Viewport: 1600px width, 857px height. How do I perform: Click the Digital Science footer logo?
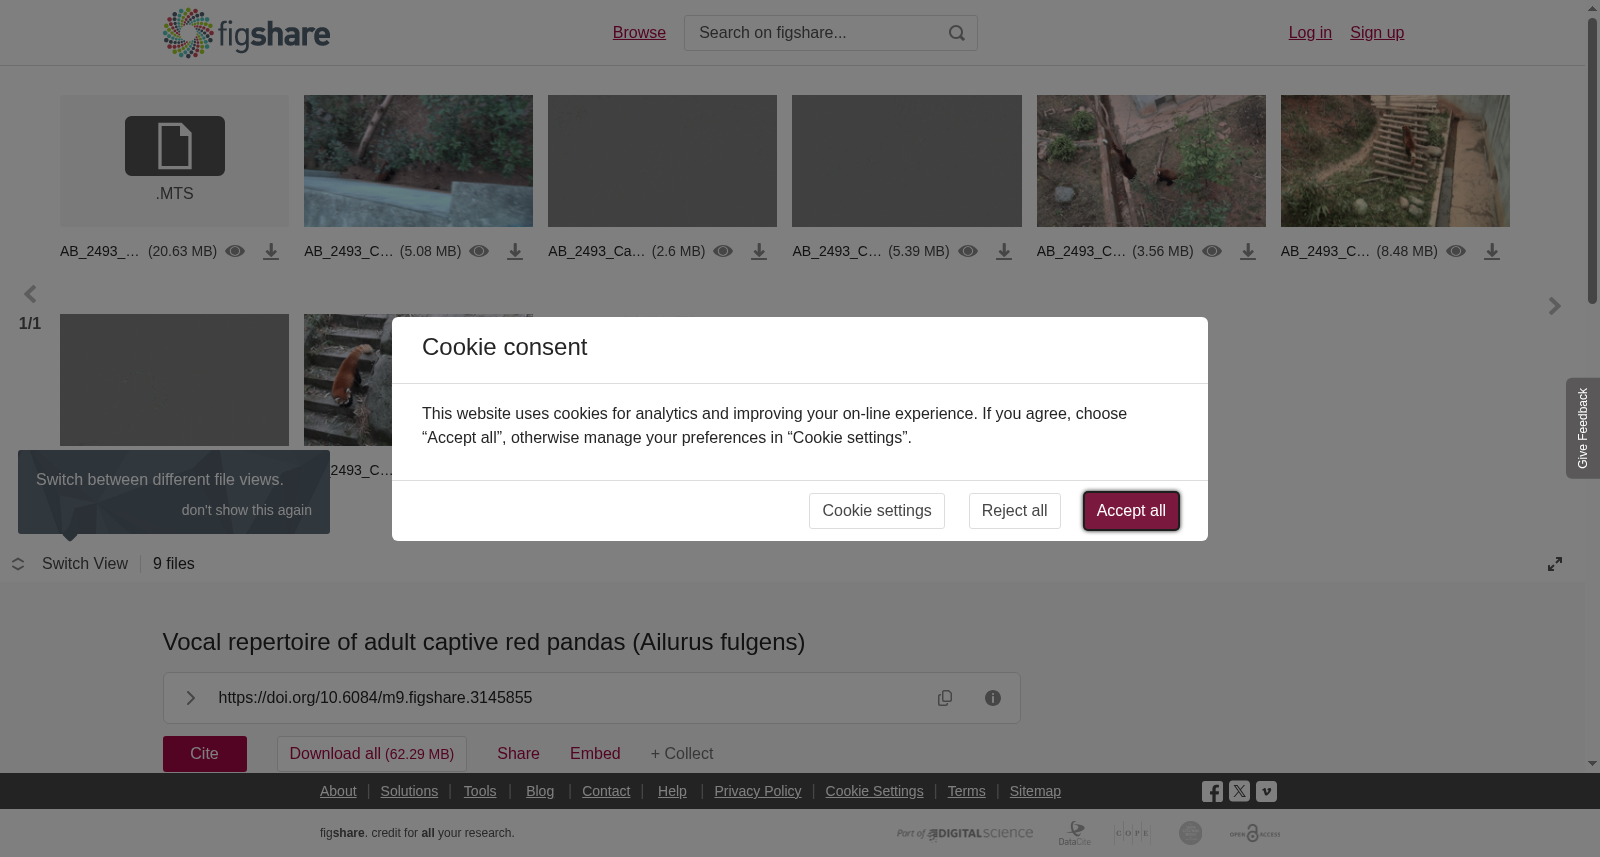click(x=965, y=833)
